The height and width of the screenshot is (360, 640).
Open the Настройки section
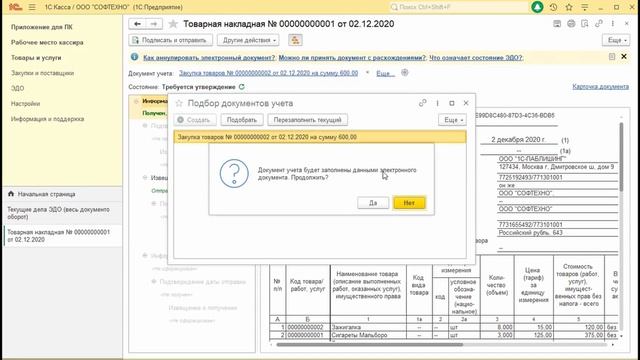pos(25,104)
